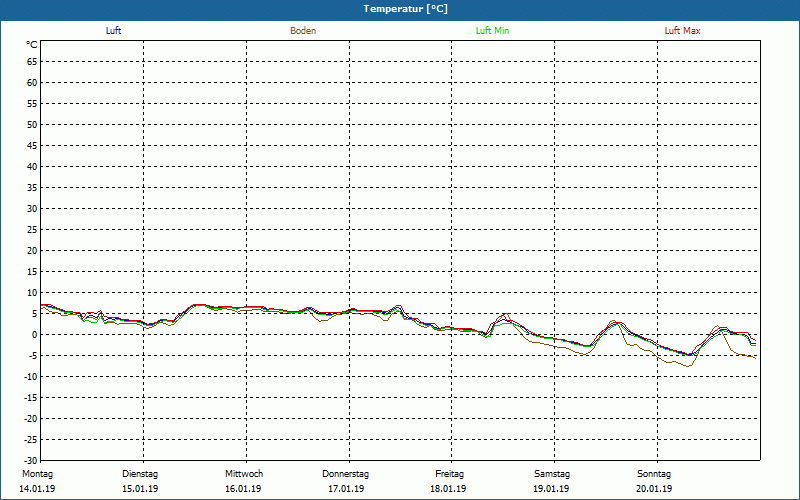Screen dimensions: 800x500
Task: Click the 20 y-axis value
Action: tap(32, 251)
